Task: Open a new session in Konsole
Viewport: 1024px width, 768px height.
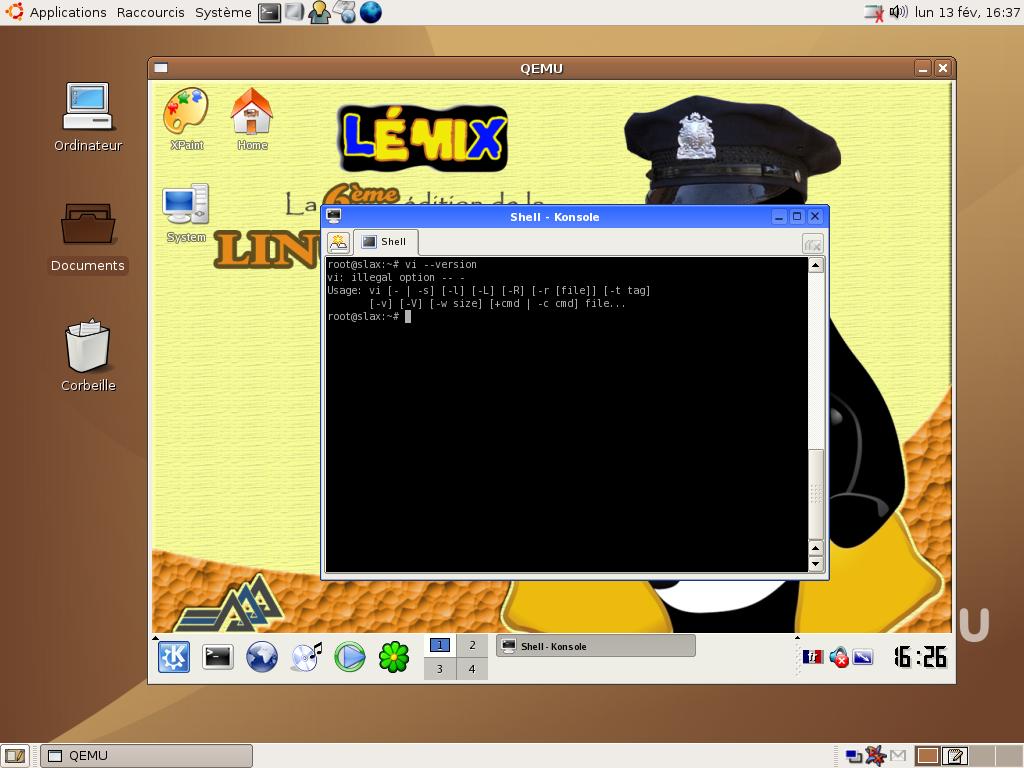Action: [338, 242]
